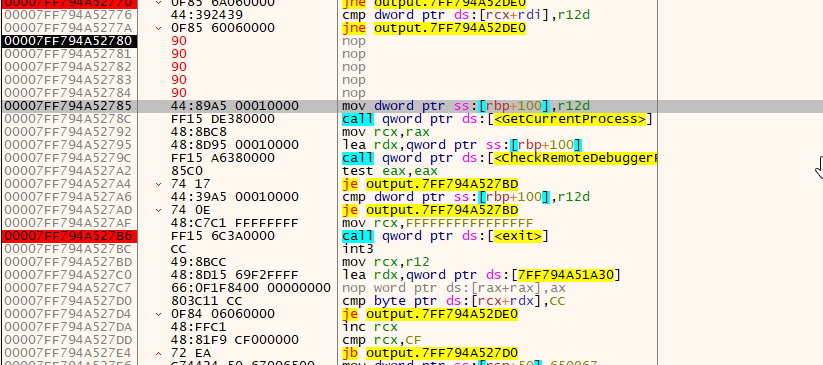Select instruction cmp dword ptr ds:[rcx+rdi],r12d
The image size is (823, 365).
point(466,15)
